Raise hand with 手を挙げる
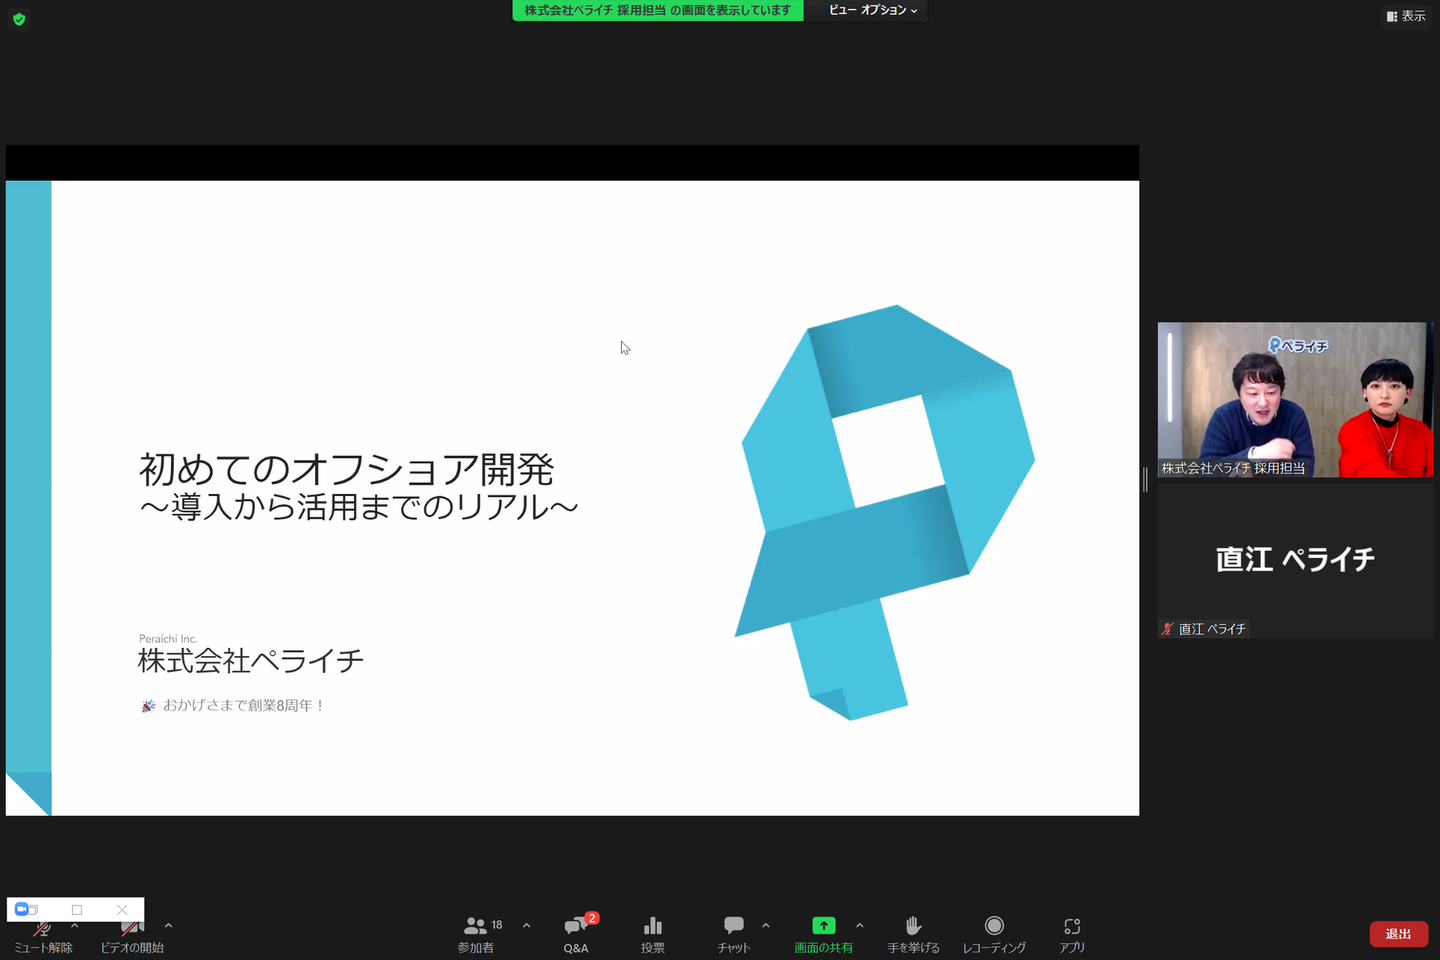Screen dimensions: 1440x960 914,935
